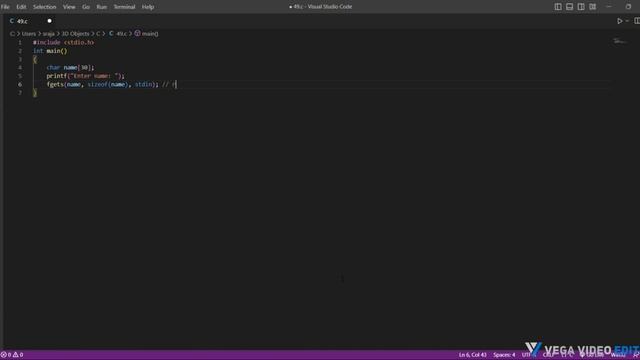The width and height of the screenshot is (640, 360).
Task: Click the printf "Enter name" line
Action: tap(85, 76)
